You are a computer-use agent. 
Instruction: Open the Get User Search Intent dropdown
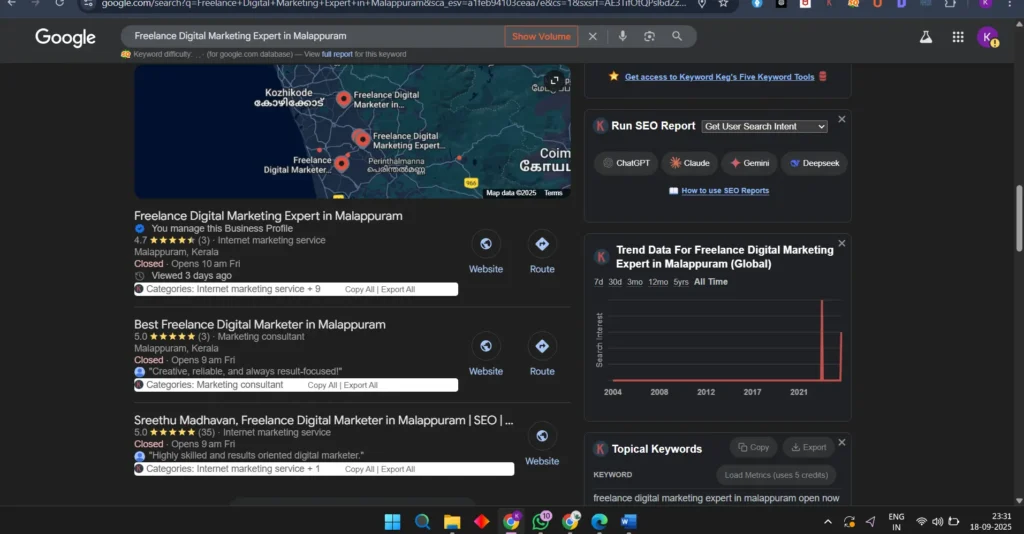764,127
